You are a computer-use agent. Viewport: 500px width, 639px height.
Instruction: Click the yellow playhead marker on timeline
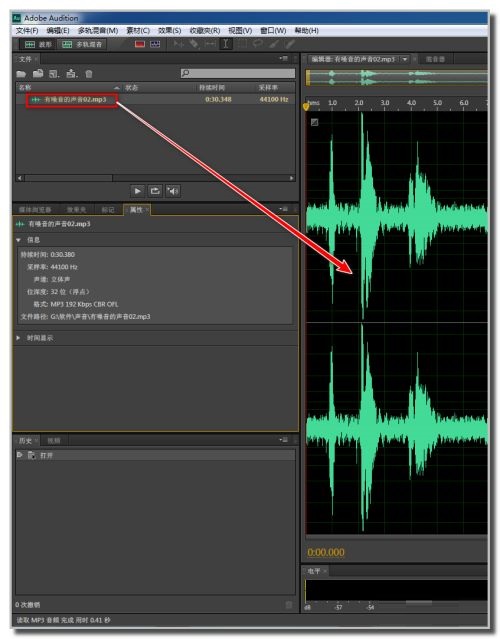(306, 107)
